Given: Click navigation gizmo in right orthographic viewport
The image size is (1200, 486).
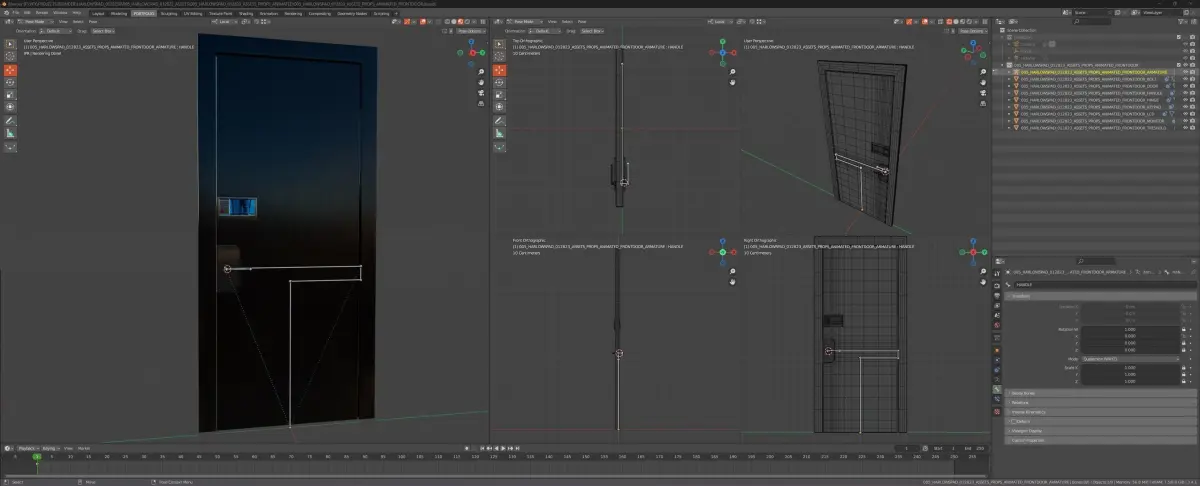Looking at the screenshot, I should tap(975, 251).
